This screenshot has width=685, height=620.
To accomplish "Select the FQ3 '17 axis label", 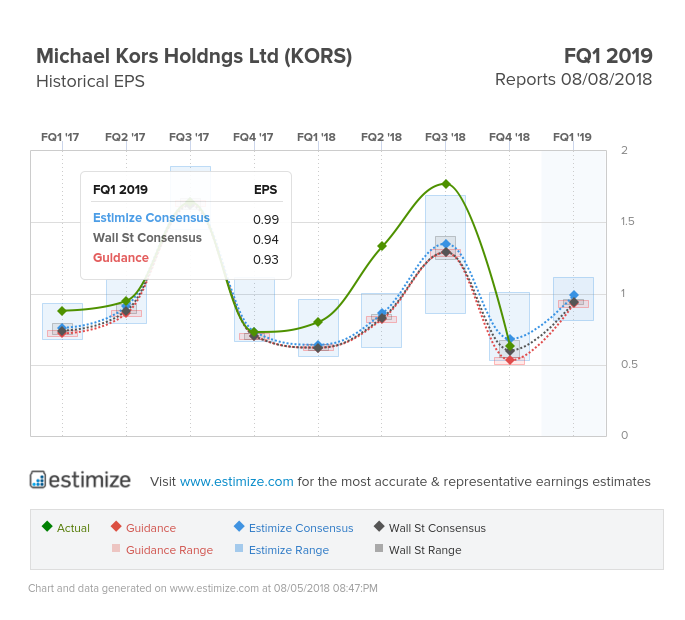I will click(x=189, y=137).
